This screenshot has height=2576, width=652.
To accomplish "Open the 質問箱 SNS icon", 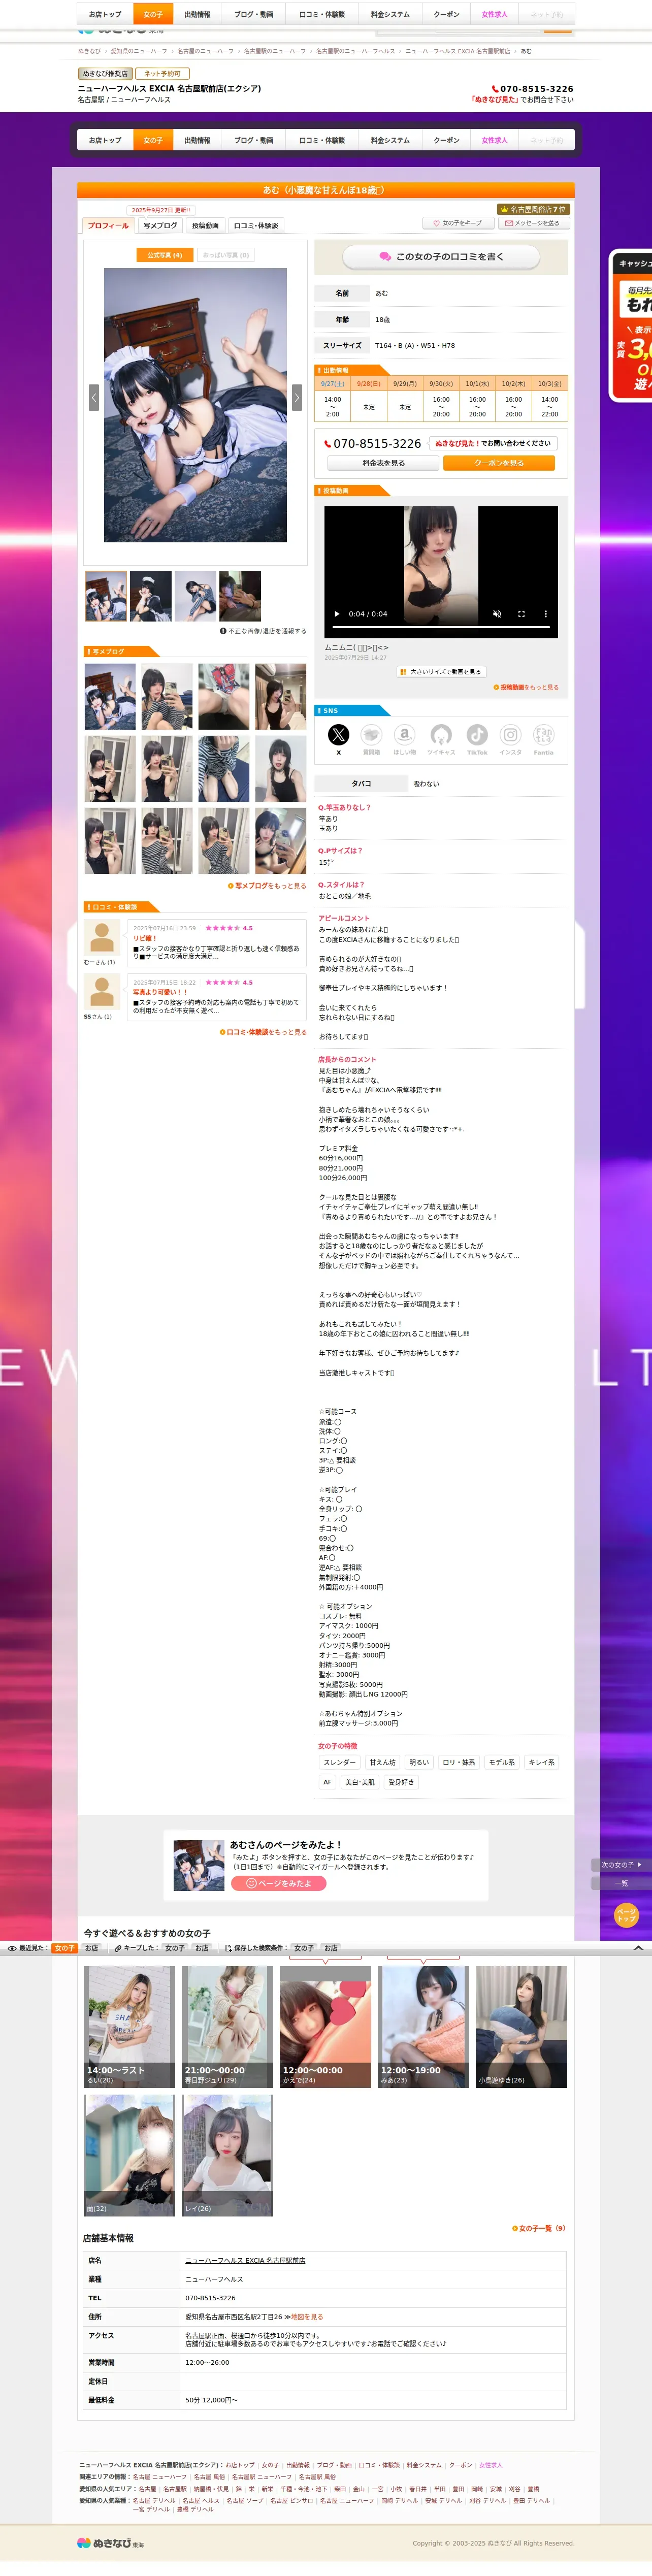I will pyautogui.click(x=371, y=734).
